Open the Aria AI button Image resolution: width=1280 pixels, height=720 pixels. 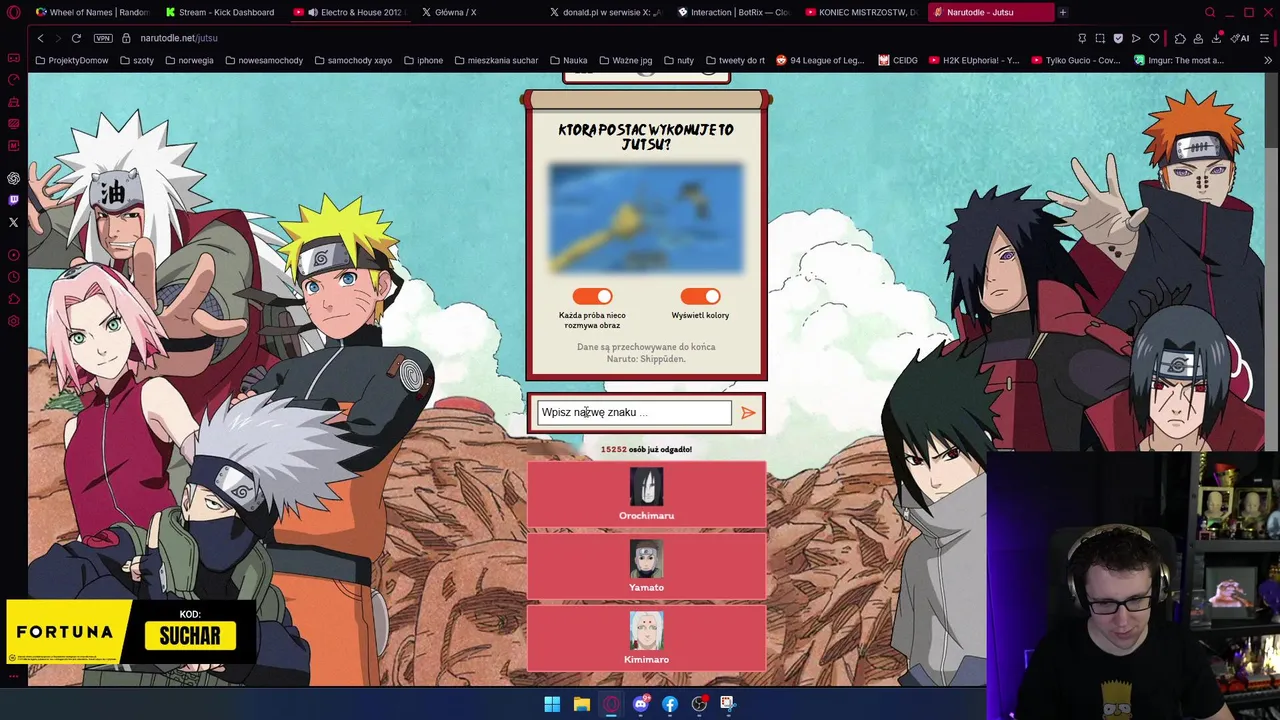[1240, 38]
